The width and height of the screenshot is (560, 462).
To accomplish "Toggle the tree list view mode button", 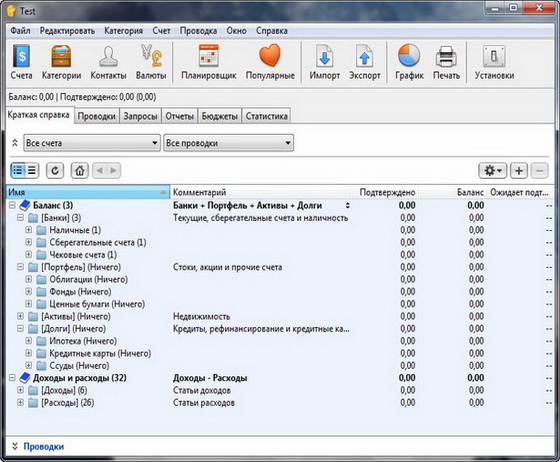I will click(18, 170).
